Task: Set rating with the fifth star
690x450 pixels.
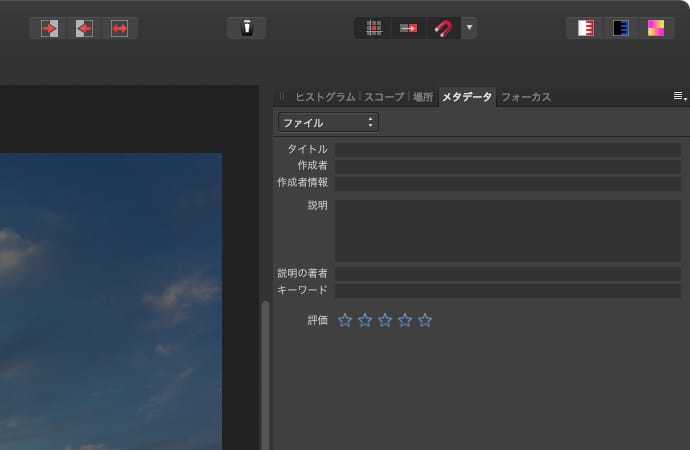Action: (x=425, y=320)
